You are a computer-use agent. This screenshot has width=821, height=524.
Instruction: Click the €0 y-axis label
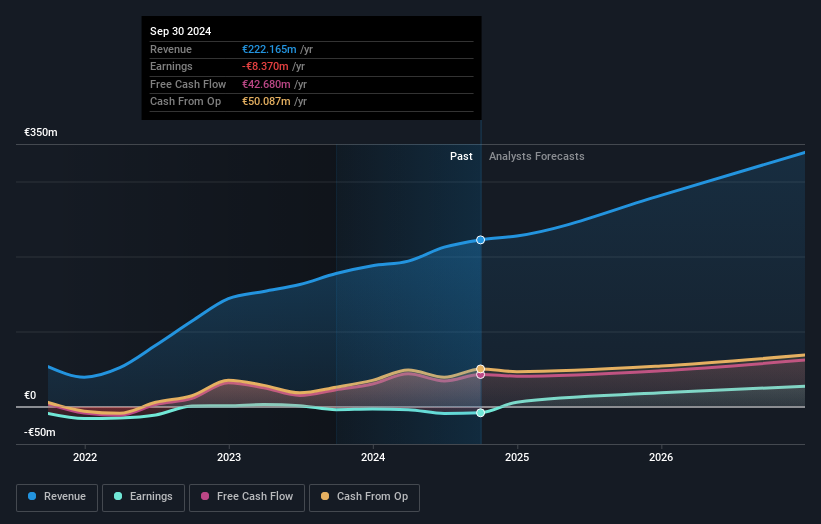point(30,395)
